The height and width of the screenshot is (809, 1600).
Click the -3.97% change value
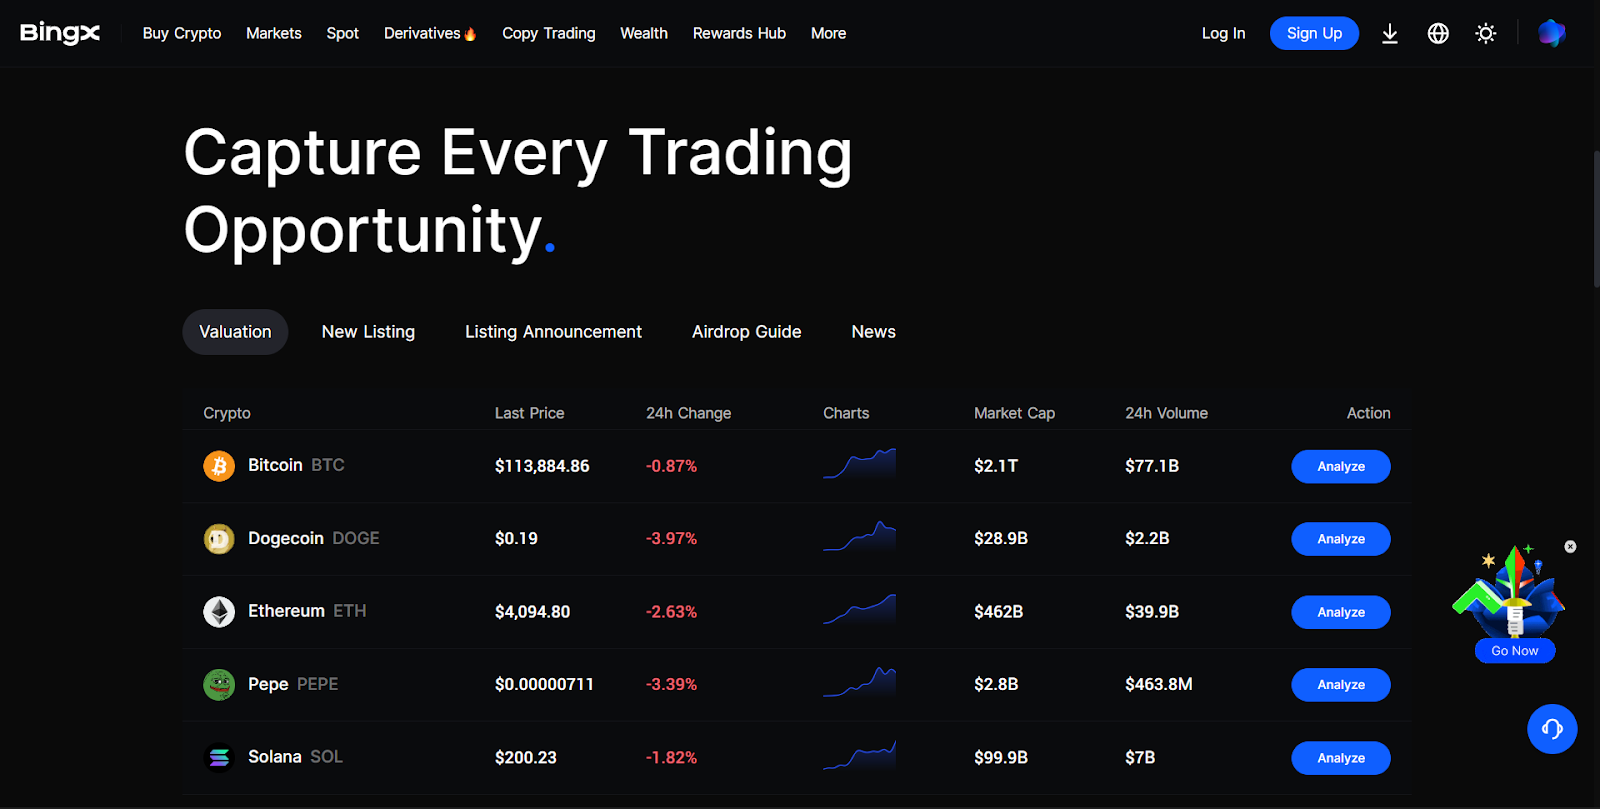click(671, 539)
